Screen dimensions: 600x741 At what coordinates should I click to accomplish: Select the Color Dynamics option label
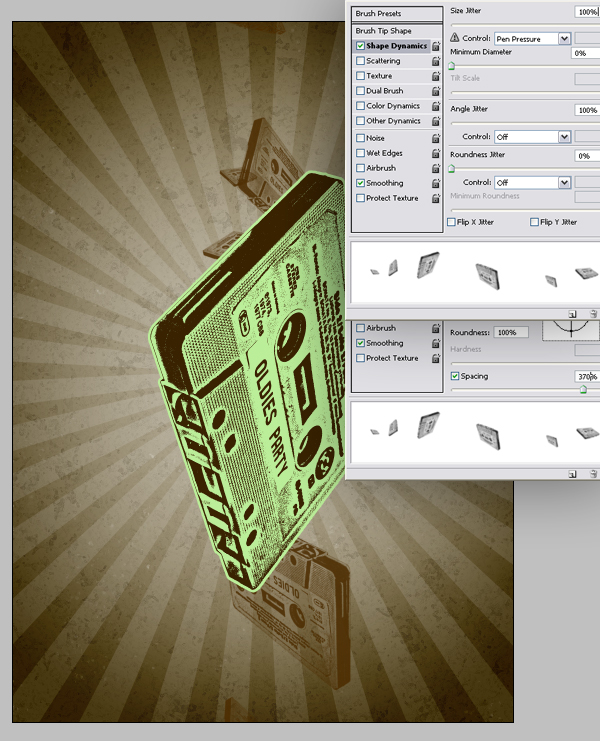coord(393,106)
